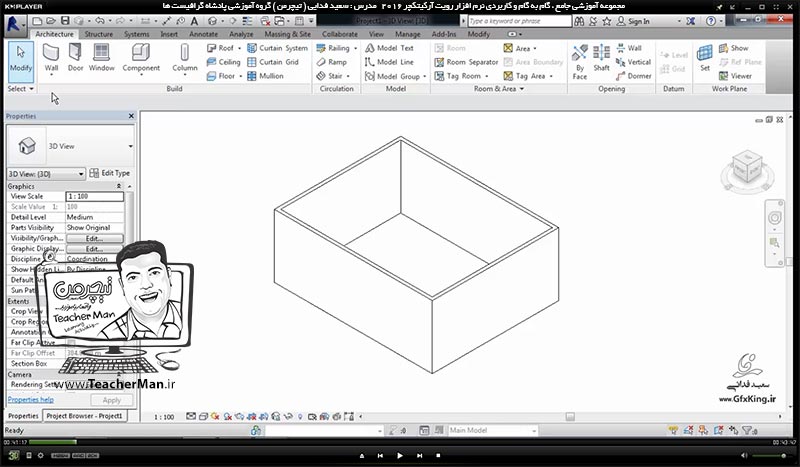Screen dimensions: 800x467
Task: Open the Massing & Site tab
Action: 287,34
